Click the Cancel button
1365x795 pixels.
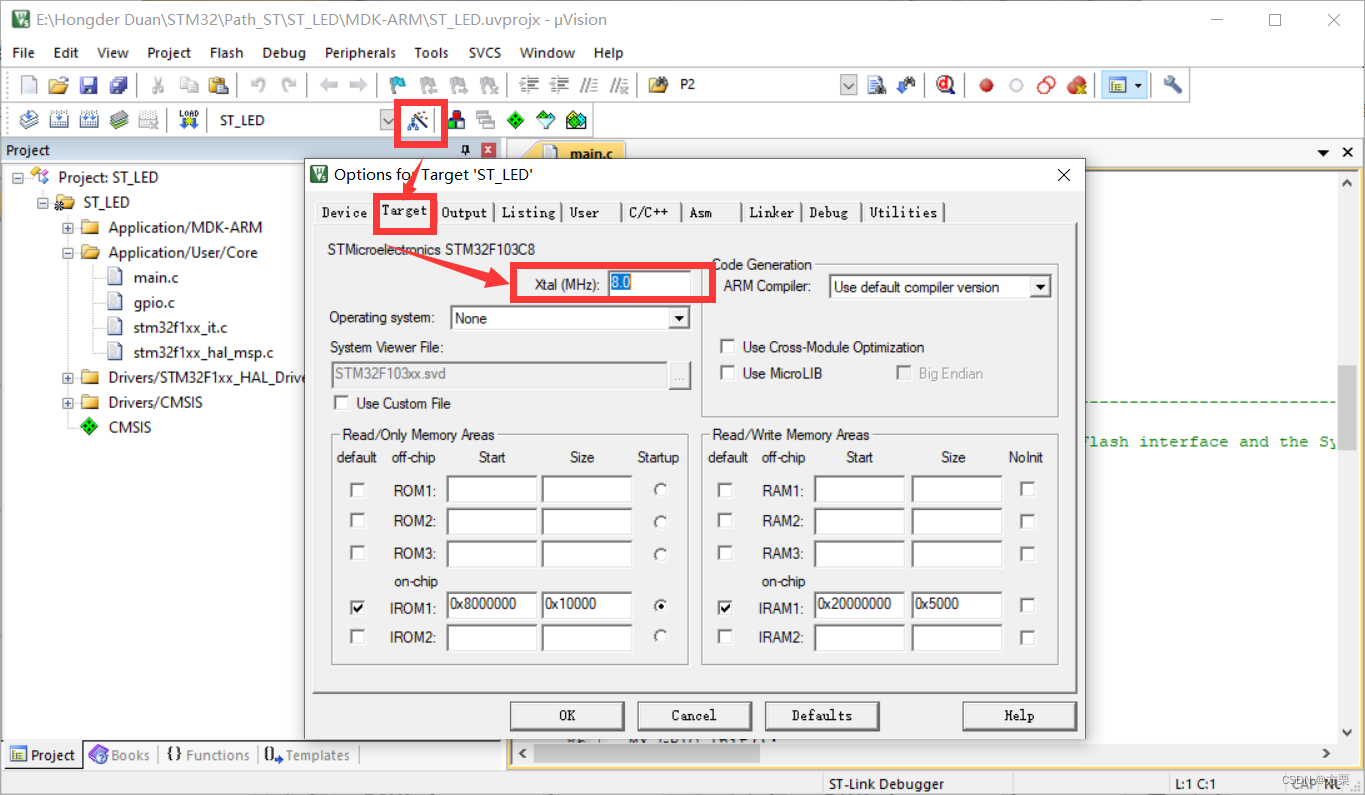(x=694, y=715)
